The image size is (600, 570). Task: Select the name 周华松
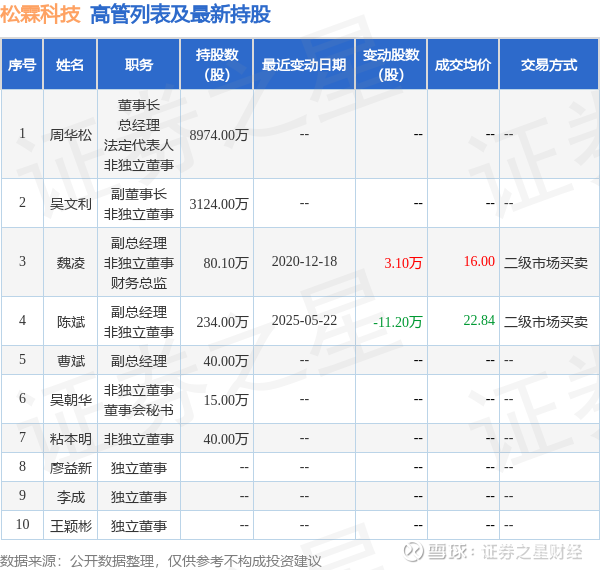tap(70, 135)
